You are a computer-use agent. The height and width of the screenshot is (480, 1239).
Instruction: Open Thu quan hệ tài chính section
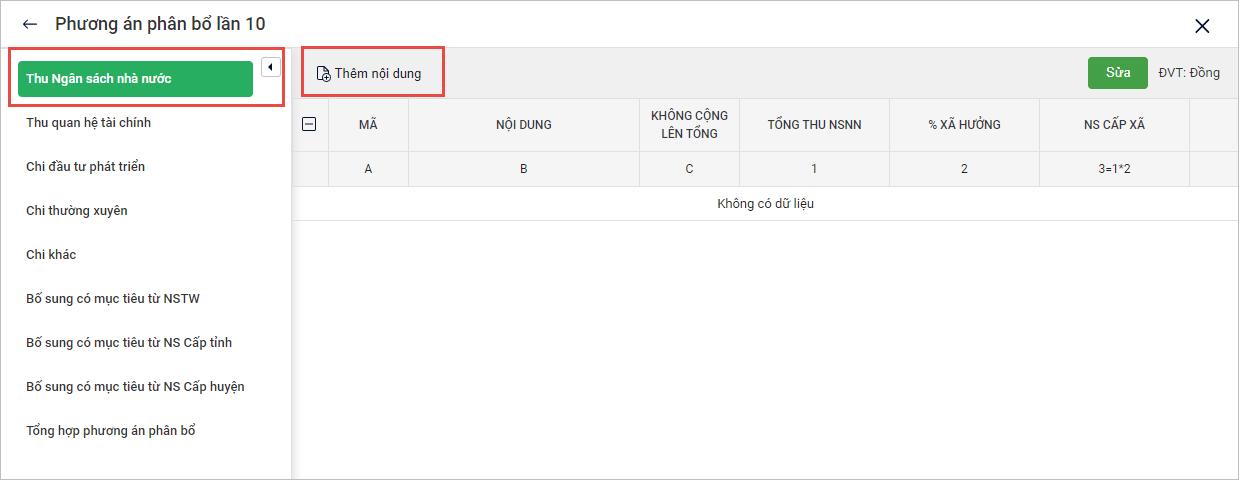coord(89,123)
